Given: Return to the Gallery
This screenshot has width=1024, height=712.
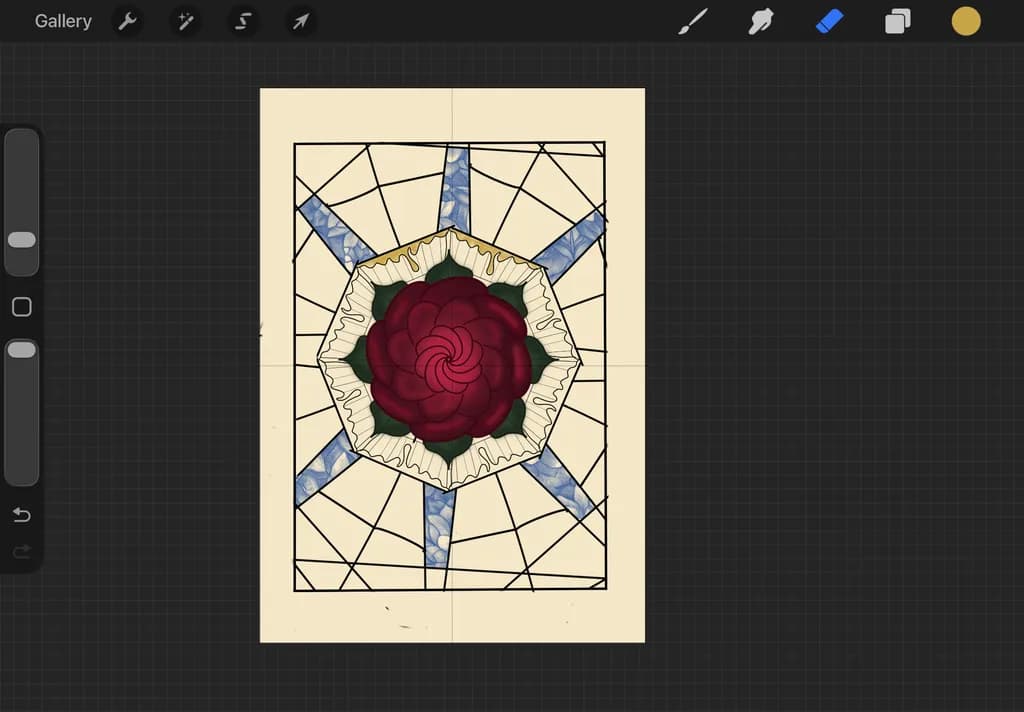Looking at the screenshot, I should [x=63, y=22].
